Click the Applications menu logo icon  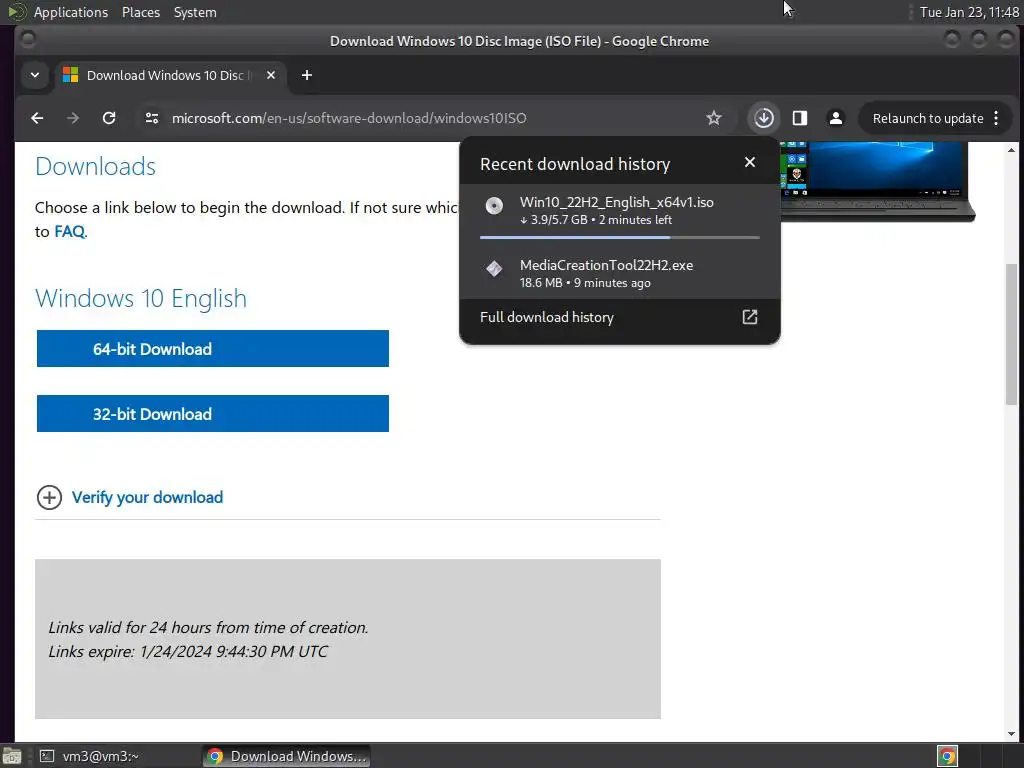pyautogui.click(x=16, y=12)
